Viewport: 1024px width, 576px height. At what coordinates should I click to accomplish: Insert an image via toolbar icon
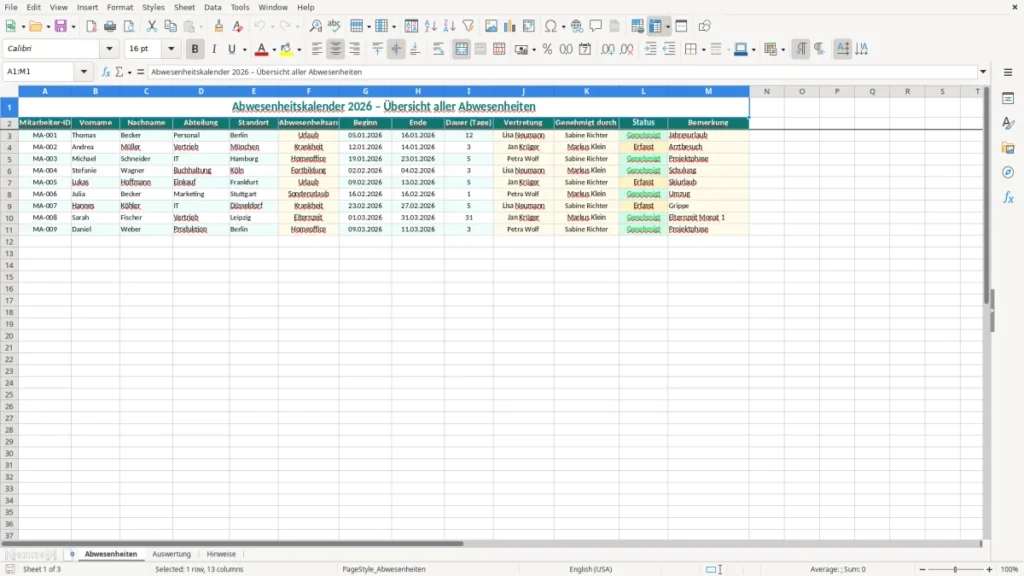tap(491, 26)
